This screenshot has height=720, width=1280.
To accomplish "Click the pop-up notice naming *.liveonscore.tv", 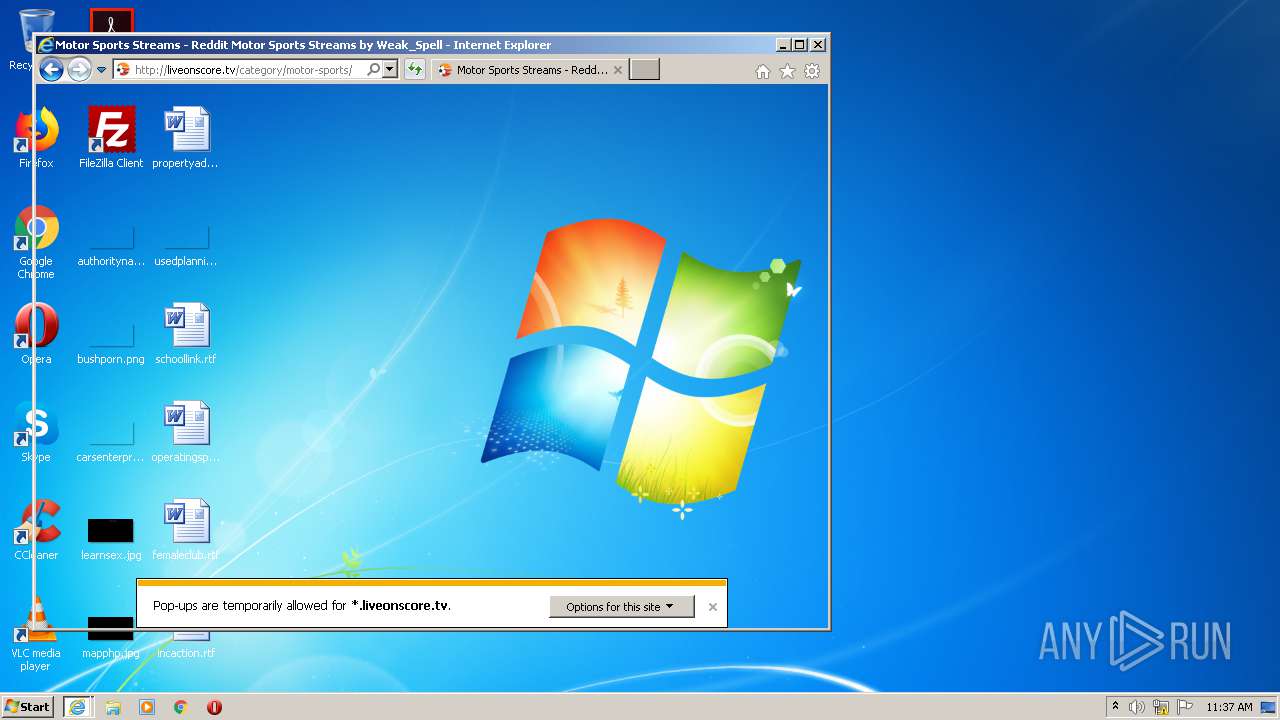I will click(302, 606).
